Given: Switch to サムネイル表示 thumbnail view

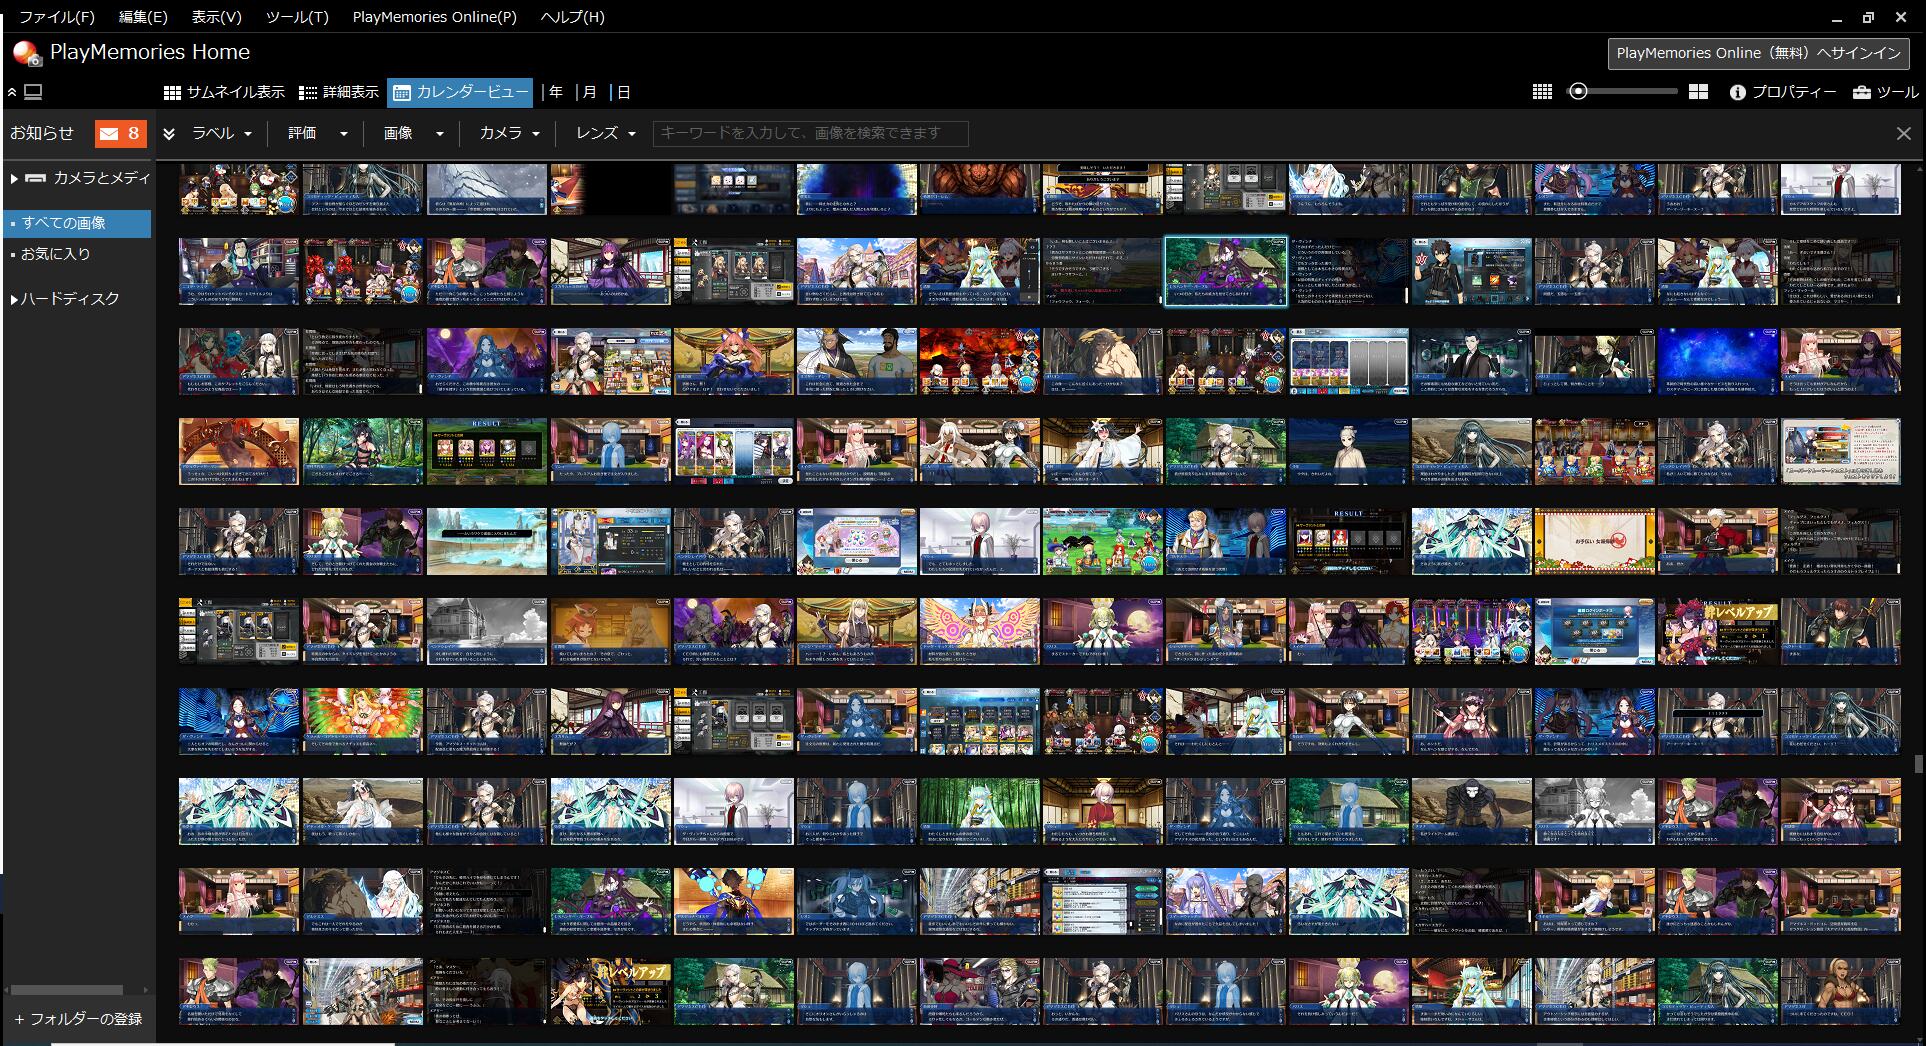Looking at the screenshot, I should tap(224, 92).
